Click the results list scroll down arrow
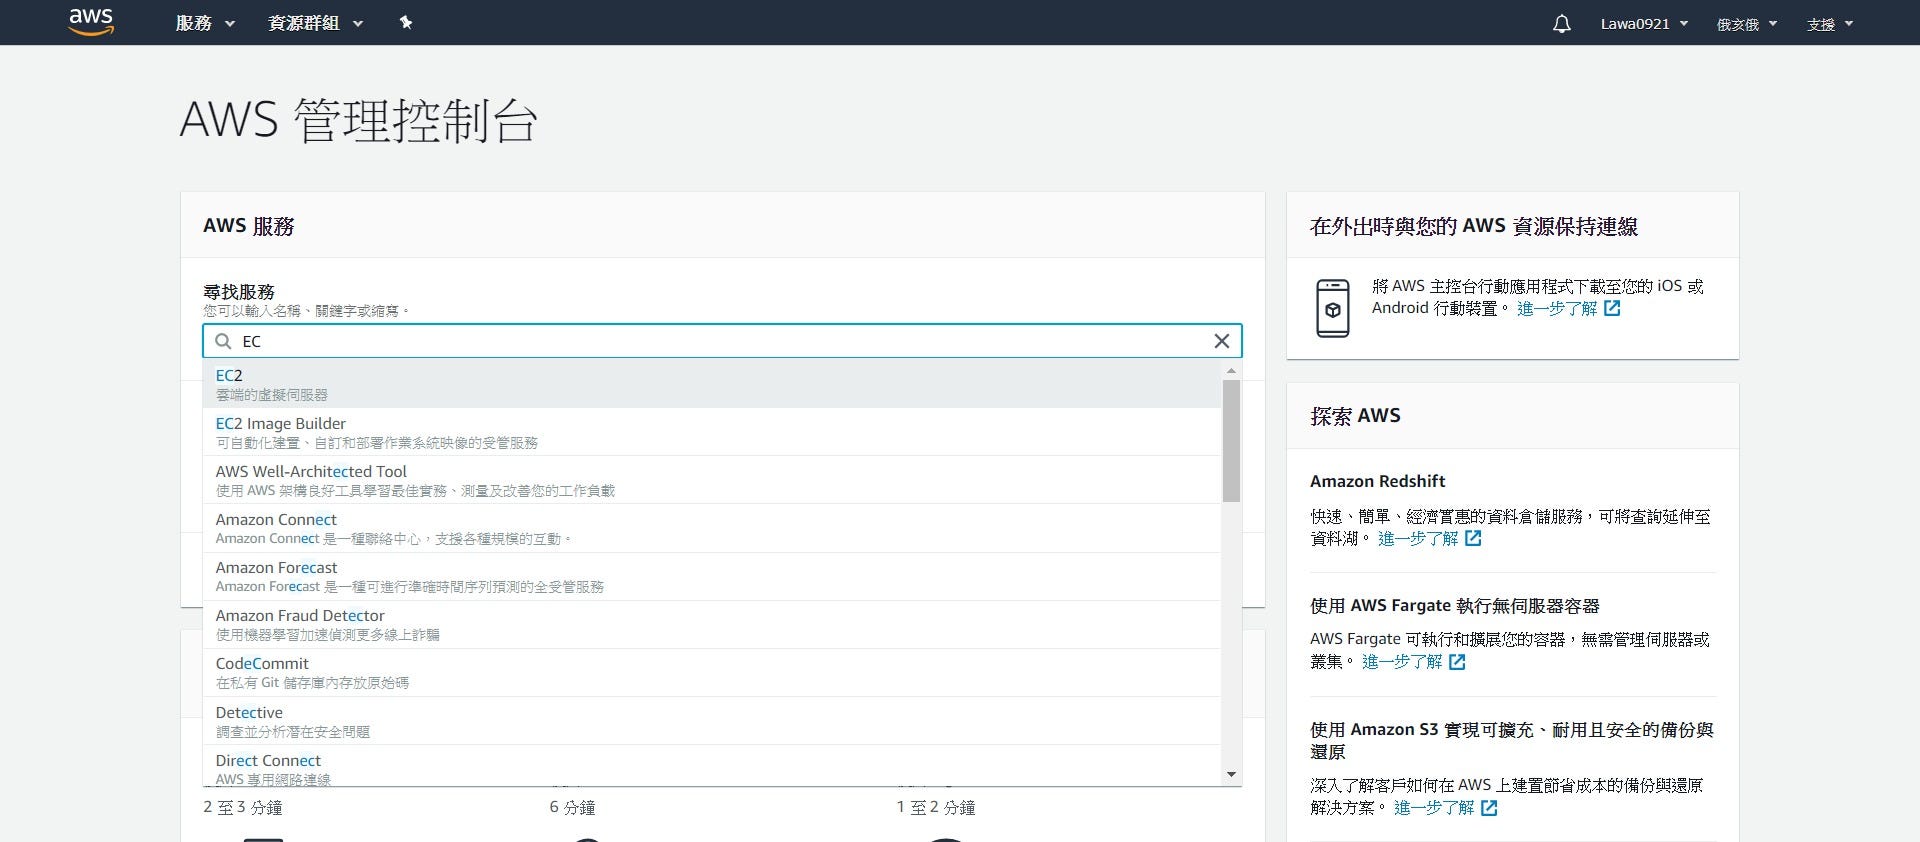This screenshot has width=1920, height=842. pyautogui.click(x=1231, y=775)
